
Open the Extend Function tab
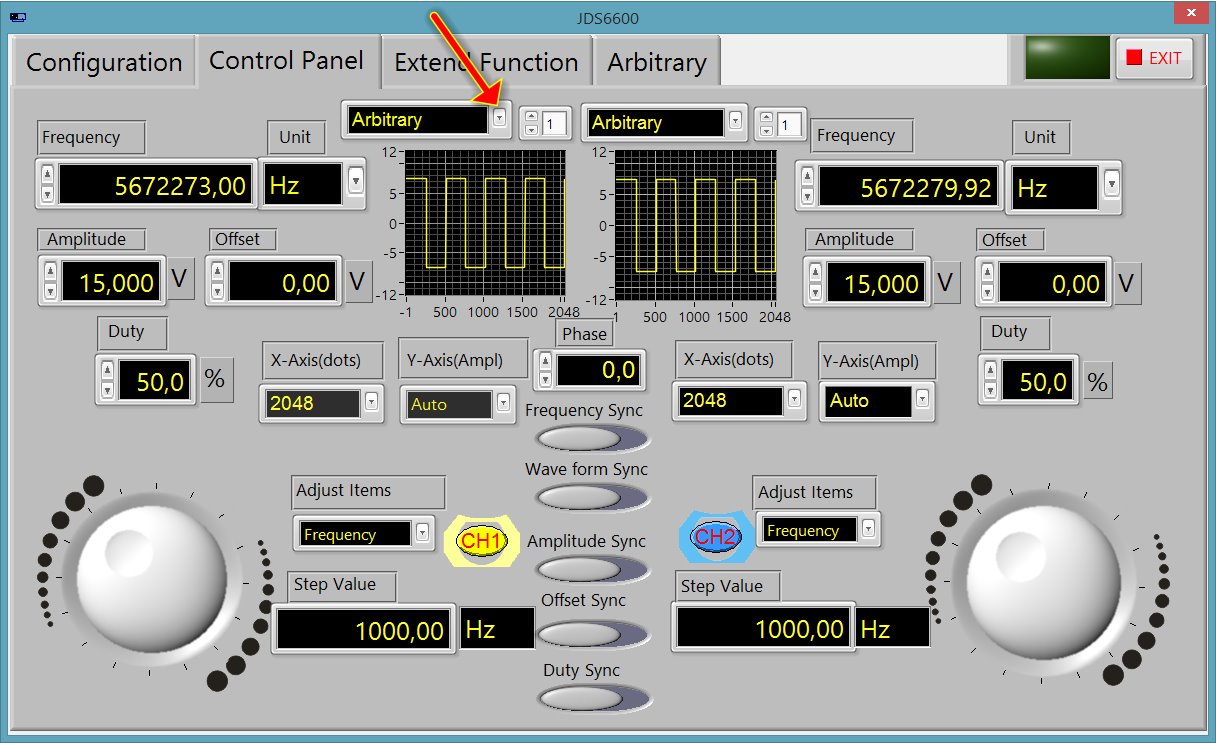(x=486, y=62)
